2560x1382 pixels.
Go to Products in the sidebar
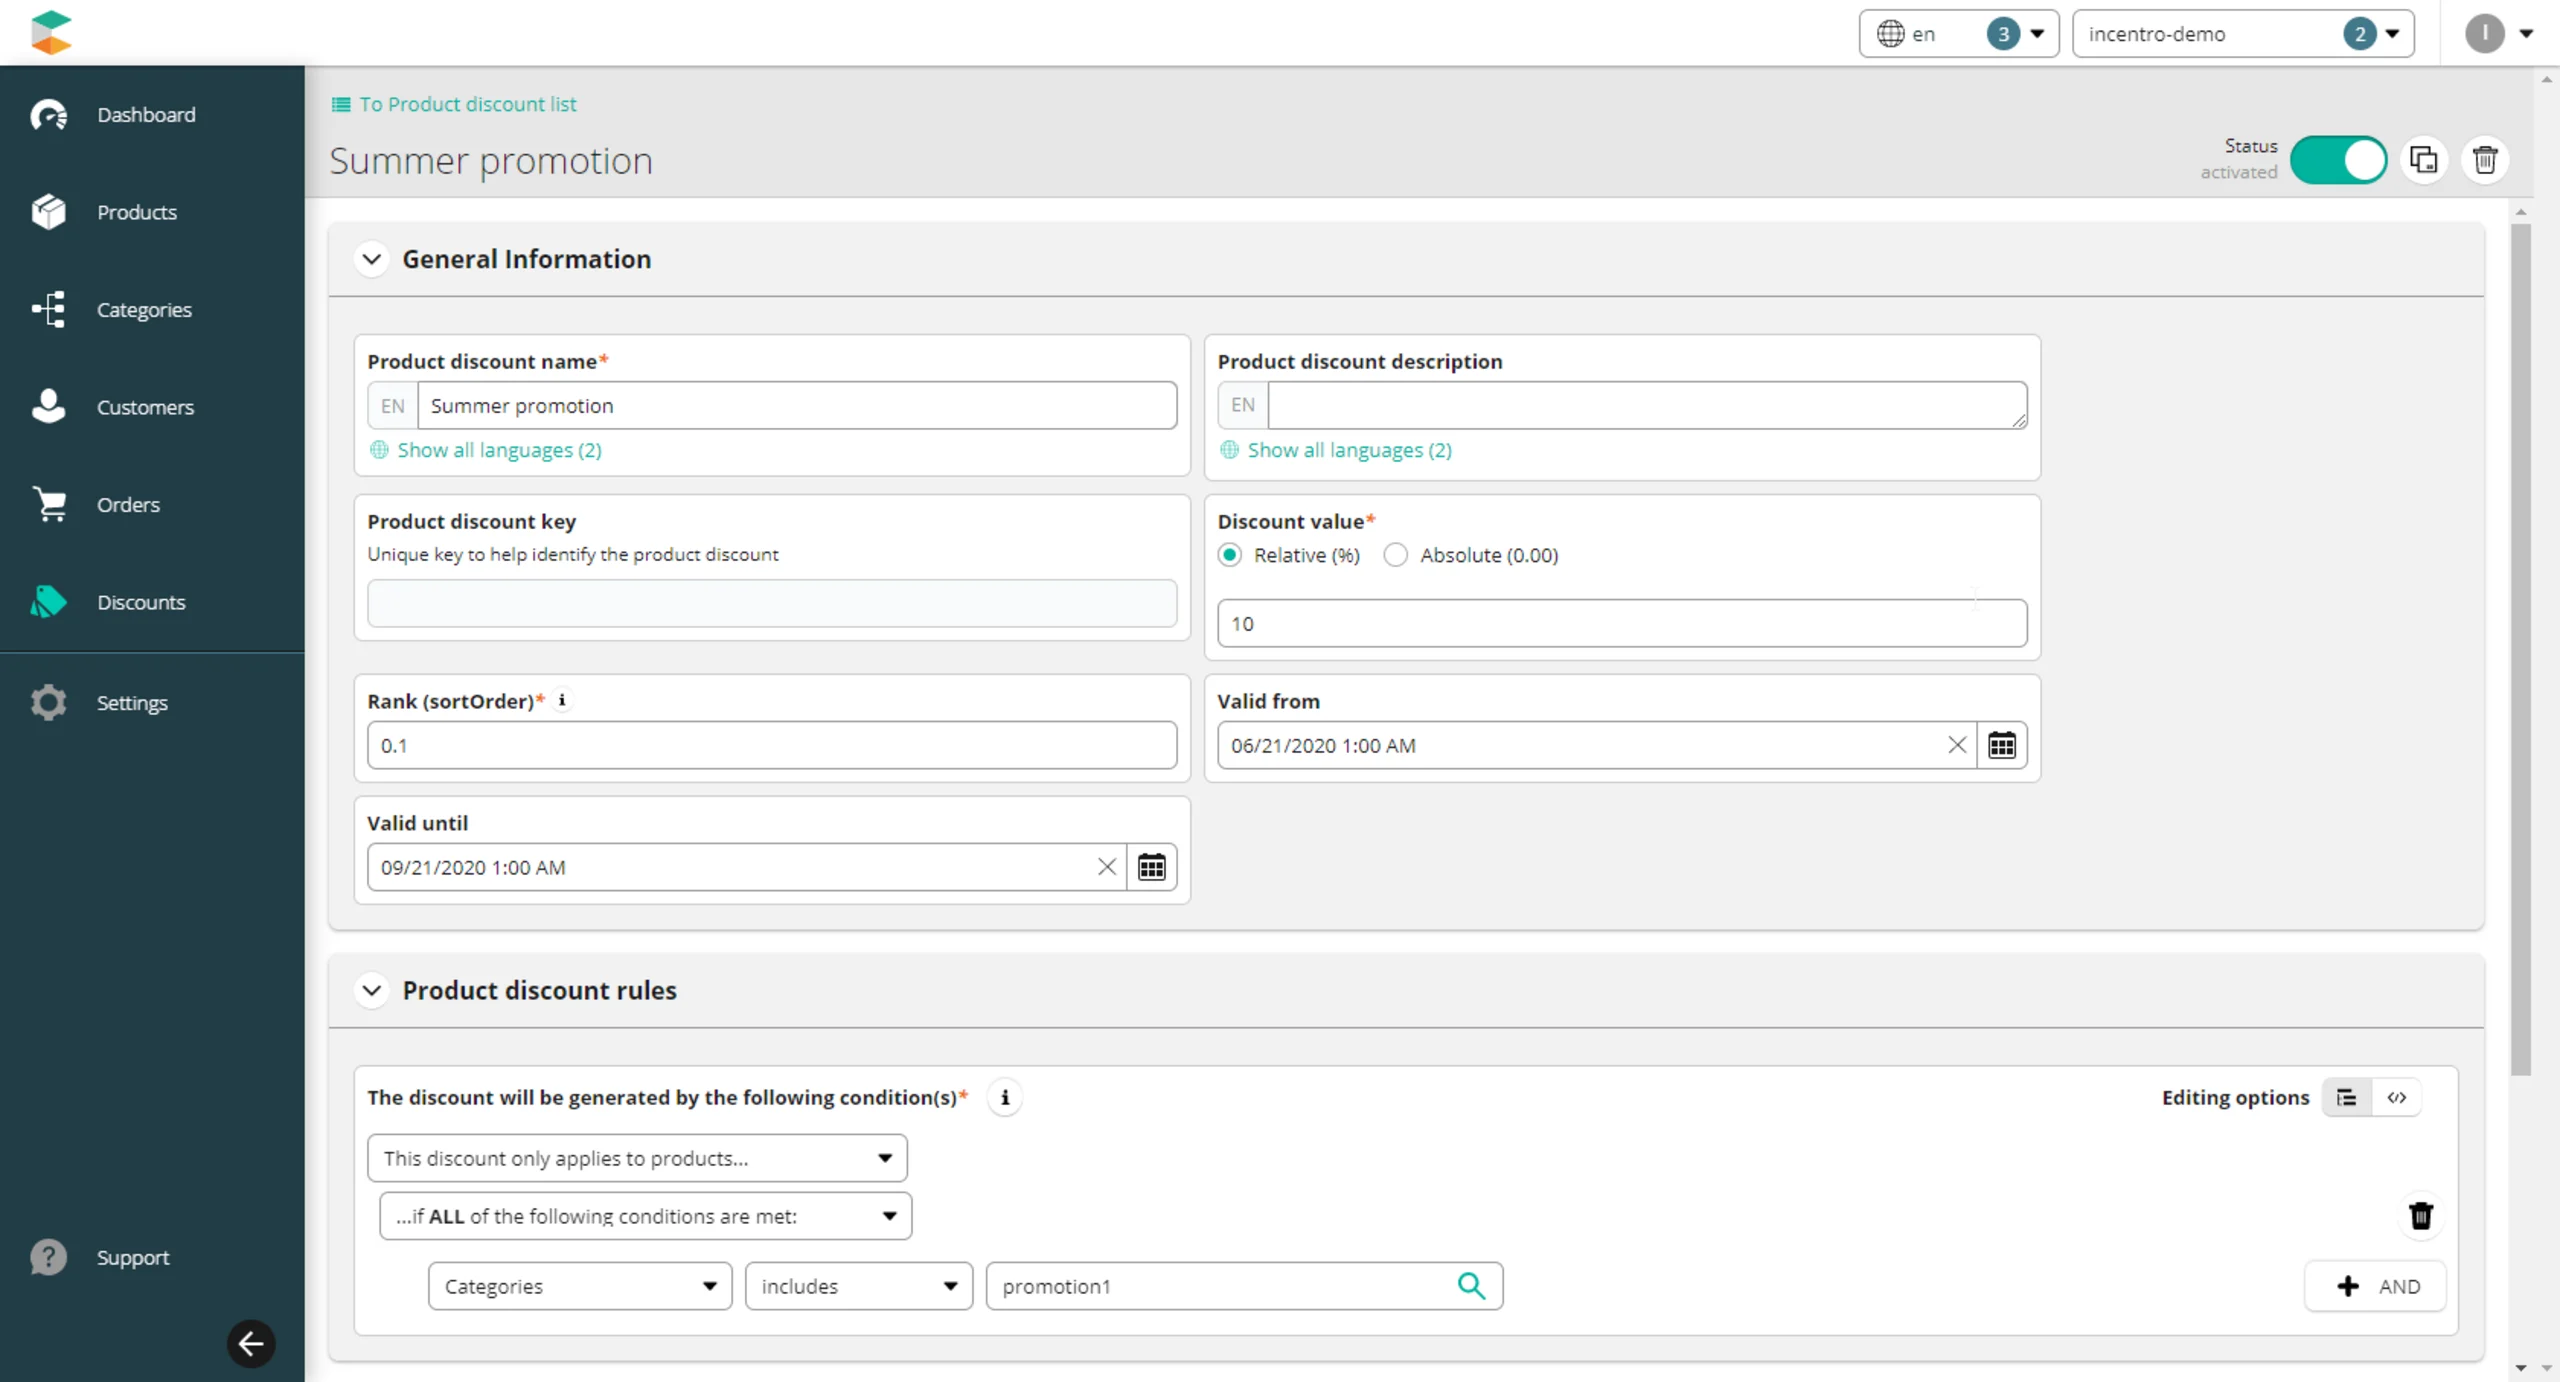coord(136,212)
